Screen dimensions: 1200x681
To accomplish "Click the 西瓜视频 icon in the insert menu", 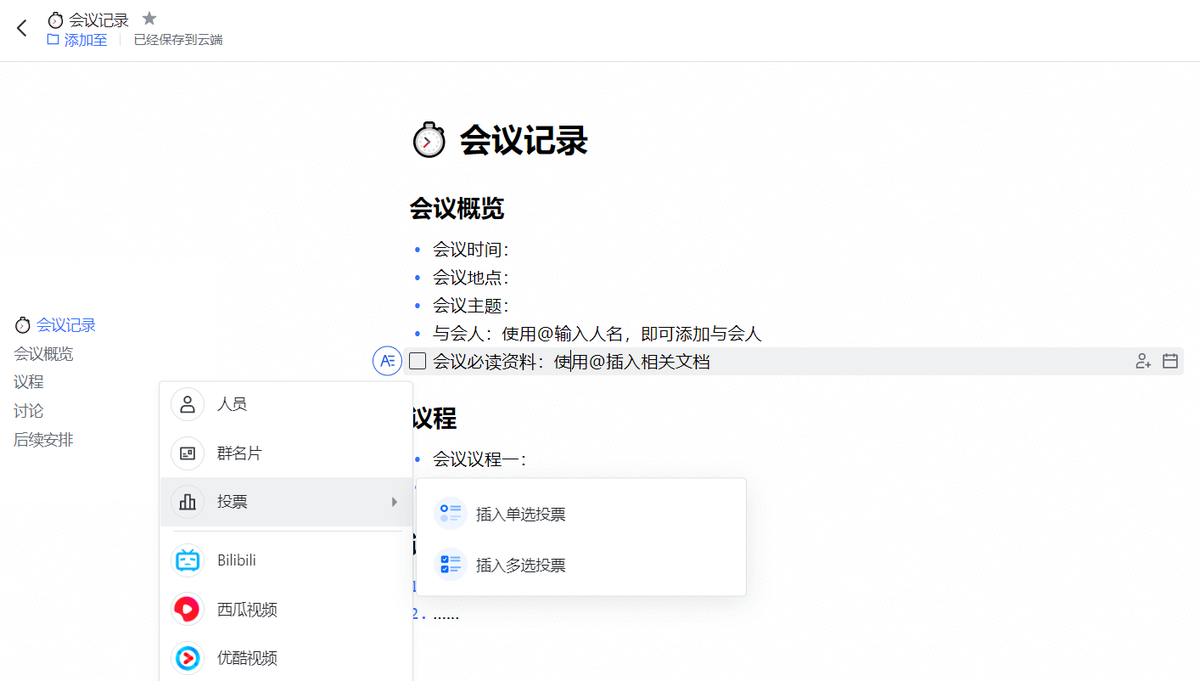I will coord(187,609).
